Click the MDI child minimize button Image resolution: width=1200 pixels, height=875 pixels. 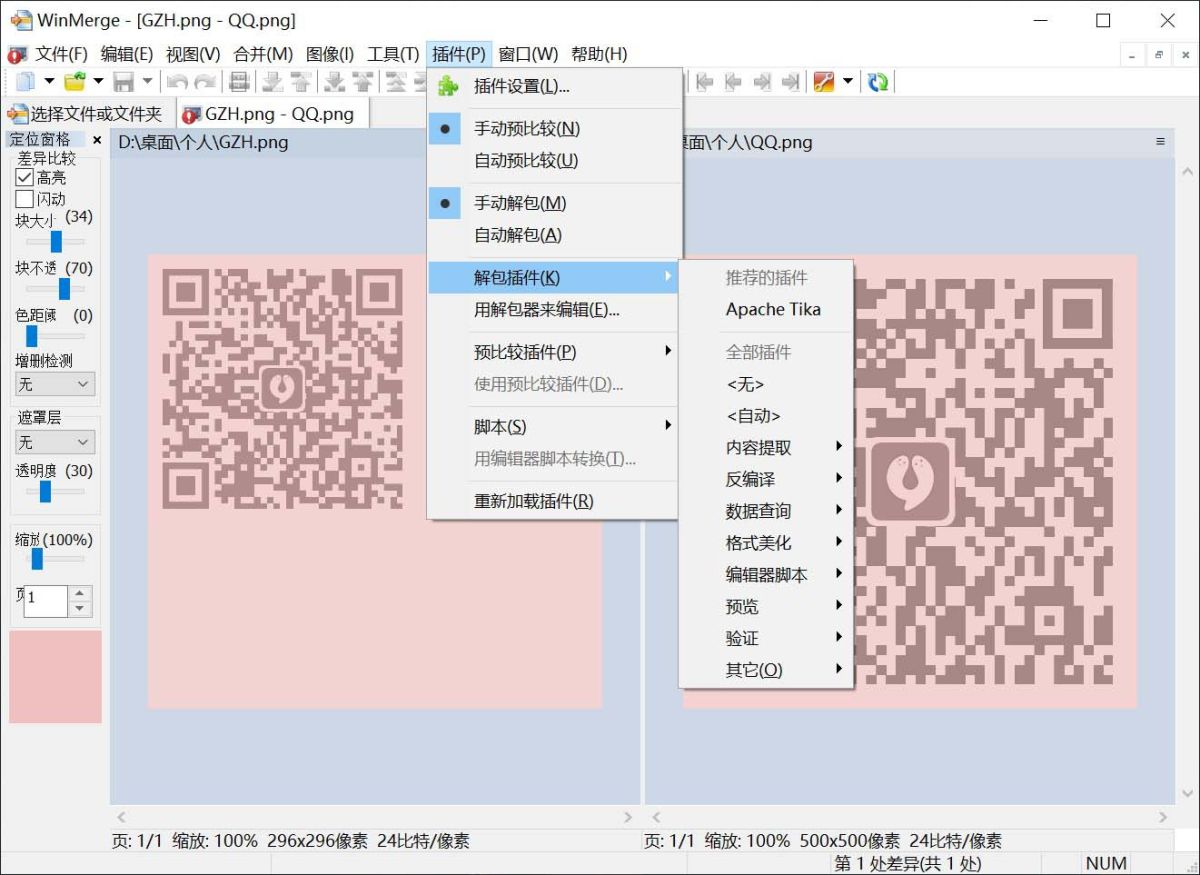pos(1133,55)
